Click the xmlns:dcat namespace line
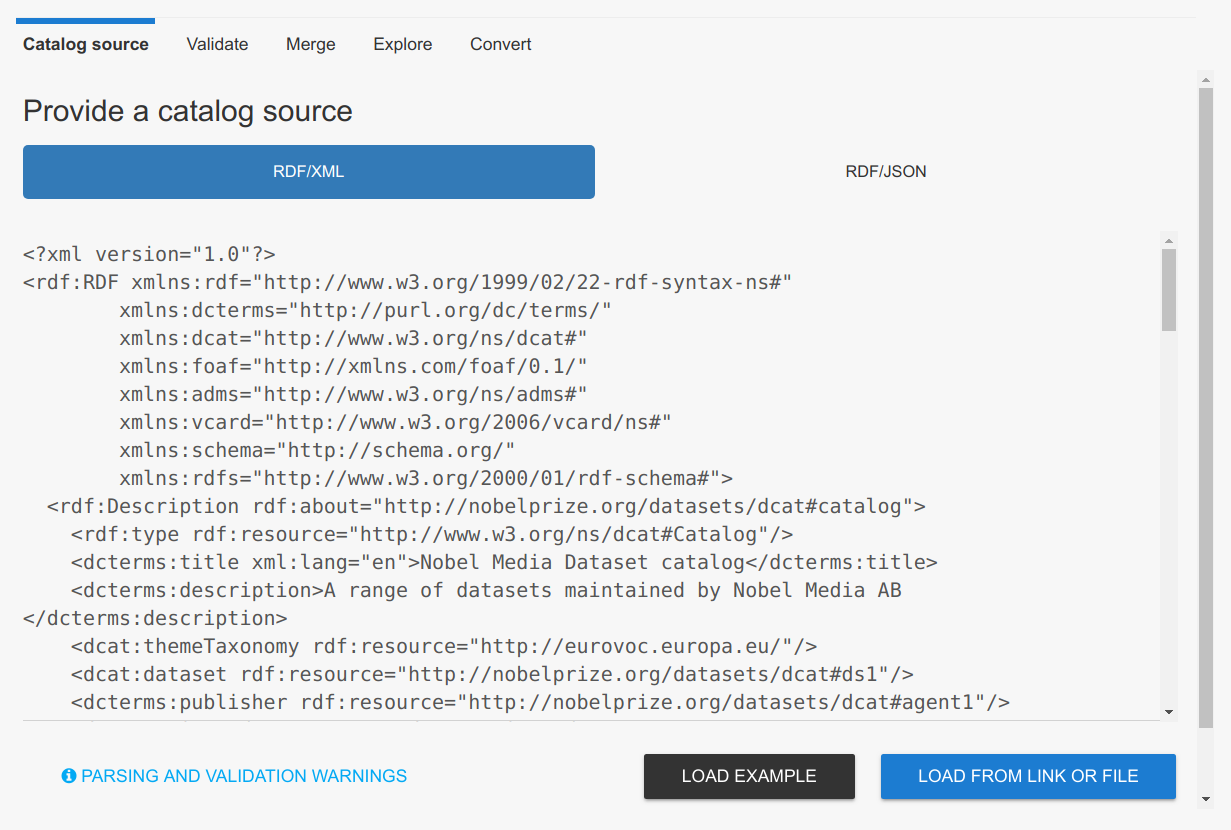 pyautogui.click(x=353, y=338)
